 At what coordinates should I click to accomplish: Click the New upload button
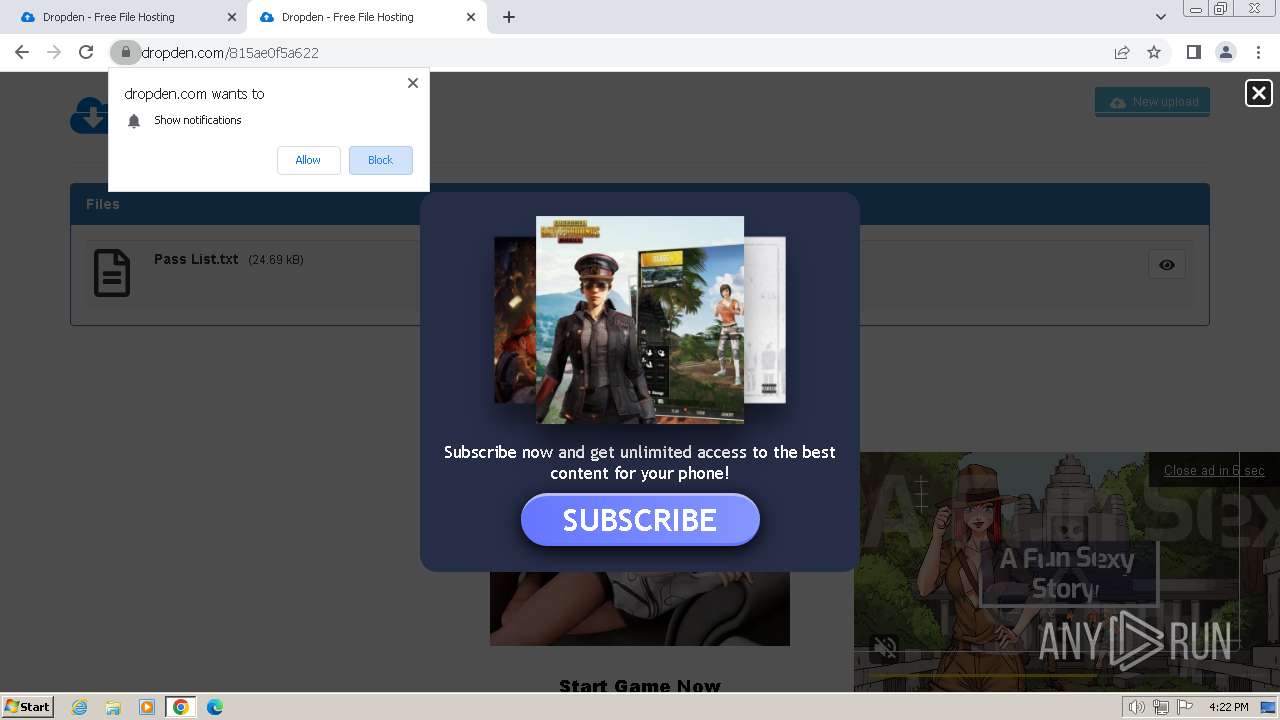[x=1152, y=101]
